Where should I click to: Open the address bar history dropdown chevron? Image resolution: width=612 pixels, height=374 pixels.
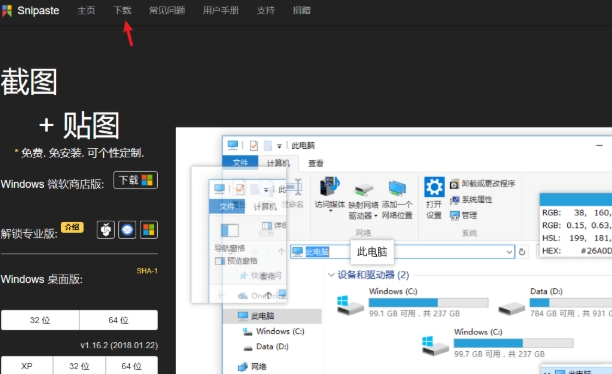[x=509, y=252]
